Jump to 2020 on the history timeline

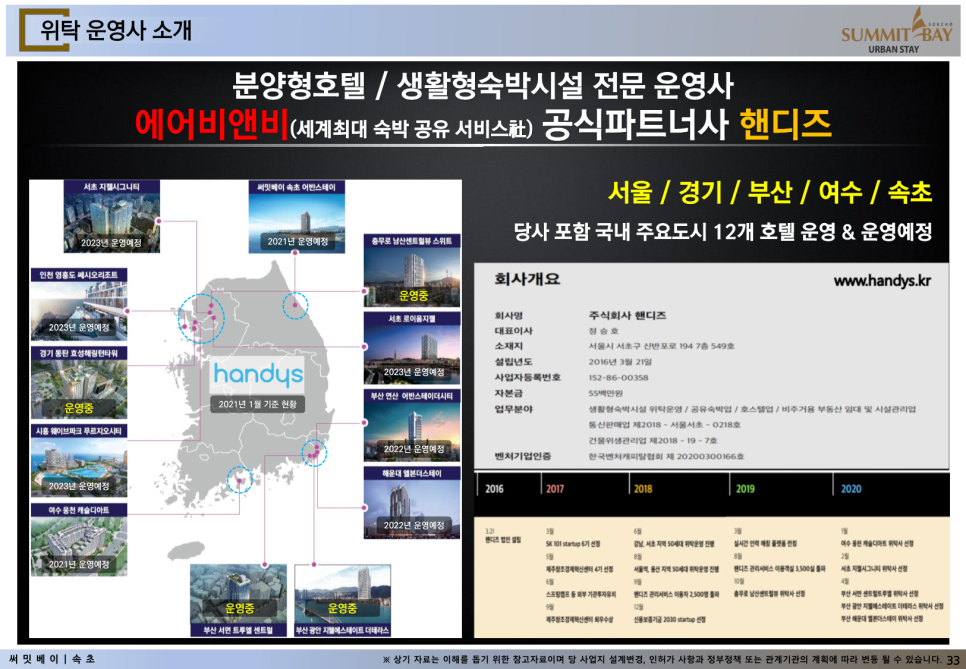(851, 489)
